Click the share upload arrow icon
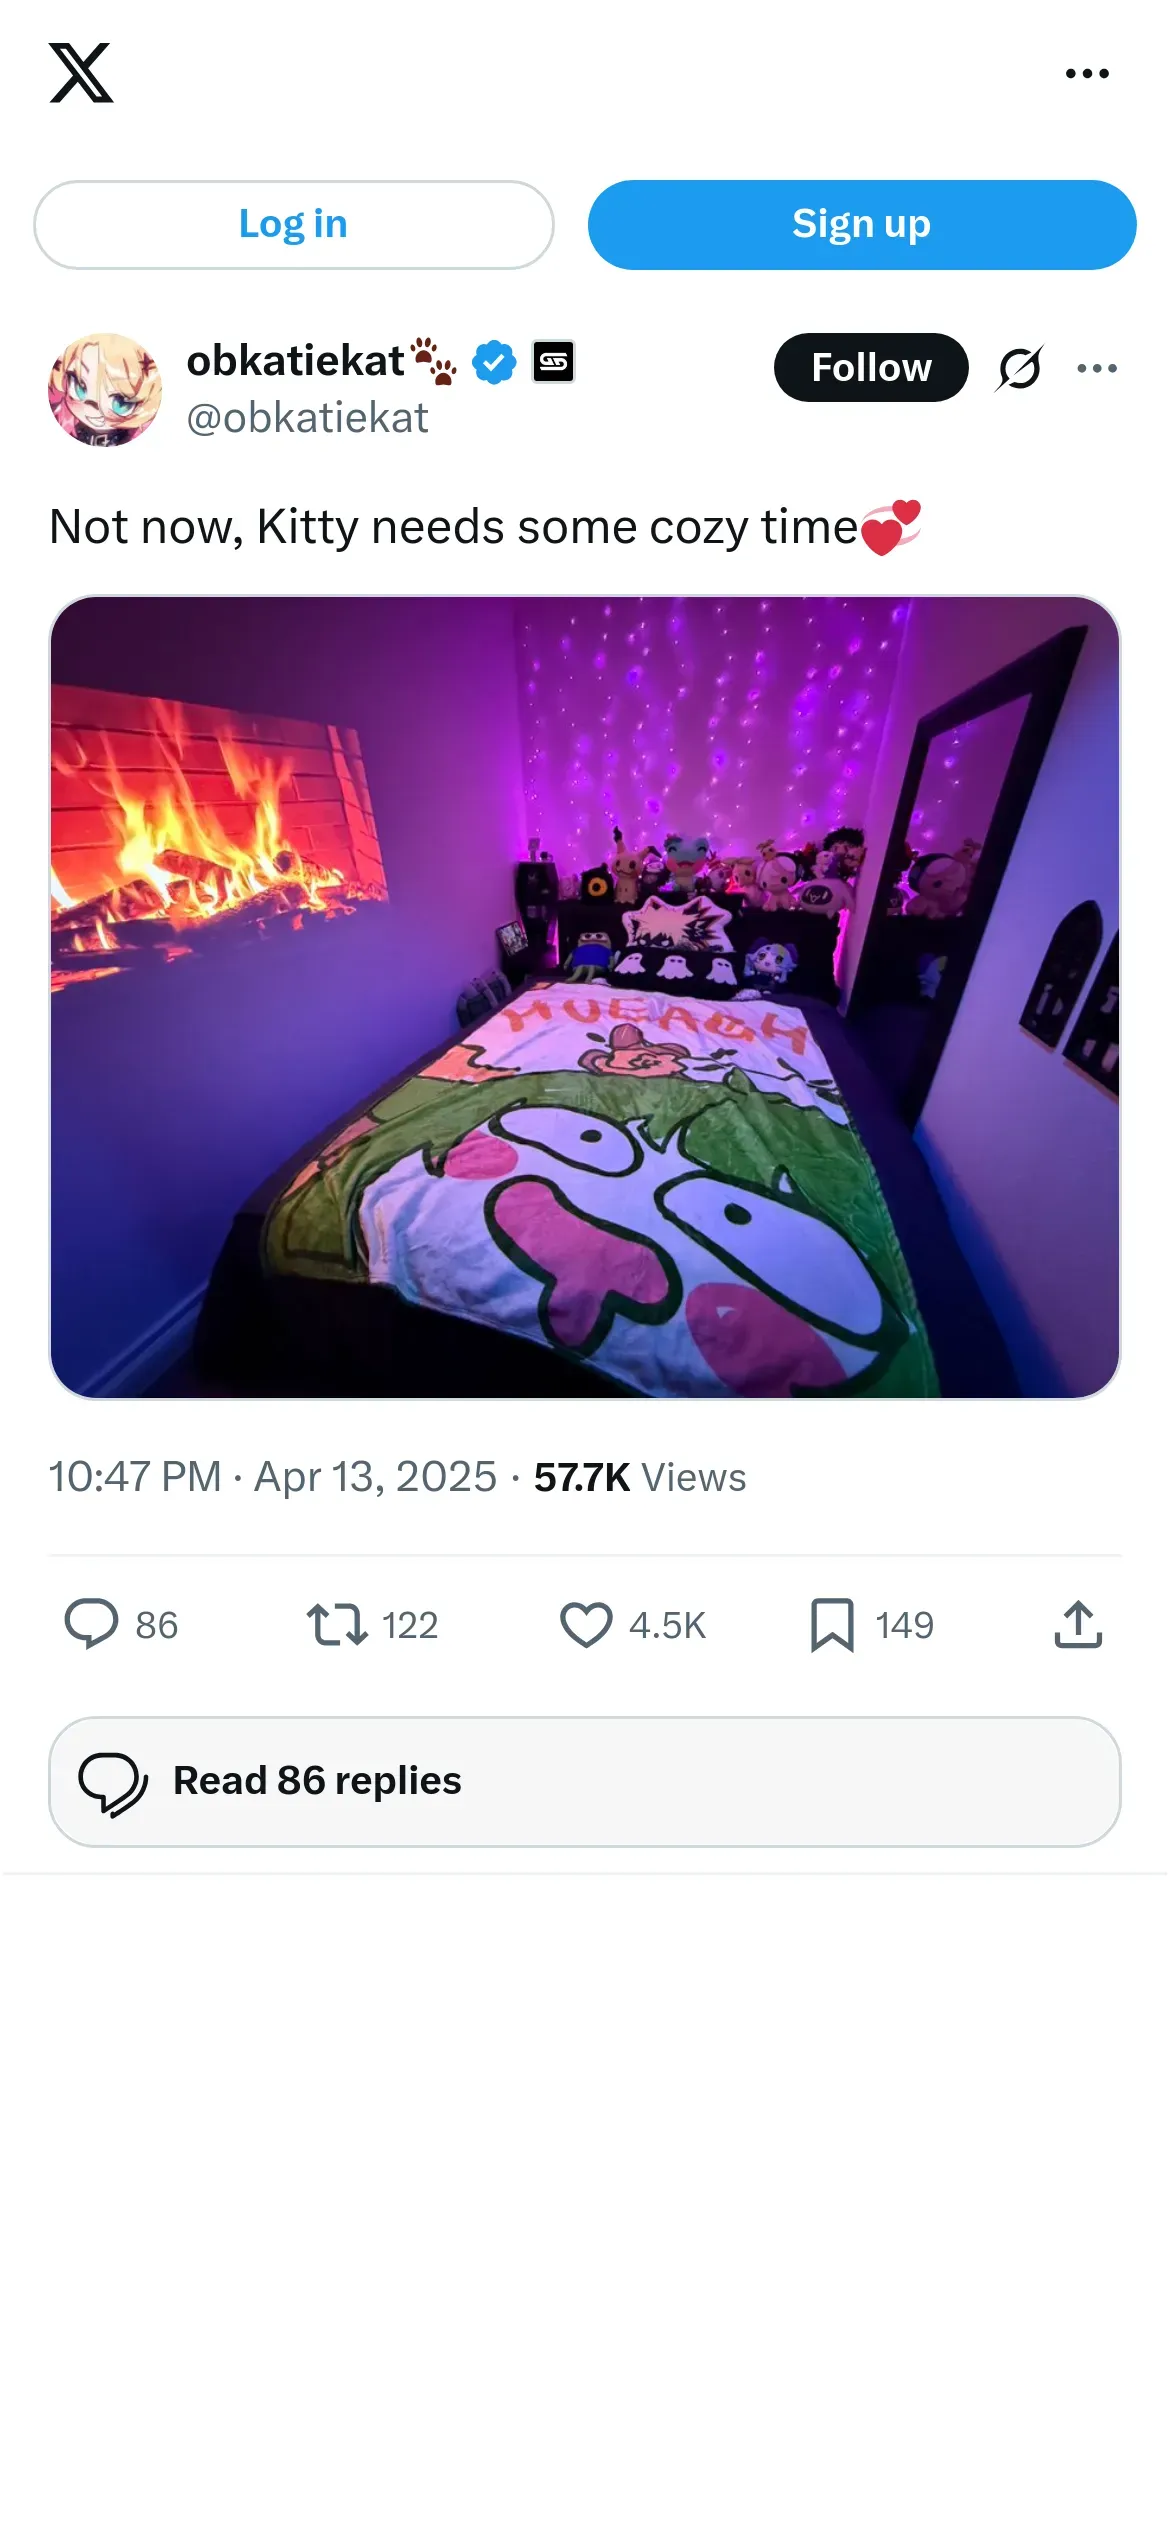This screenshot has height=2532, width=1170. coord(1078,1624)
